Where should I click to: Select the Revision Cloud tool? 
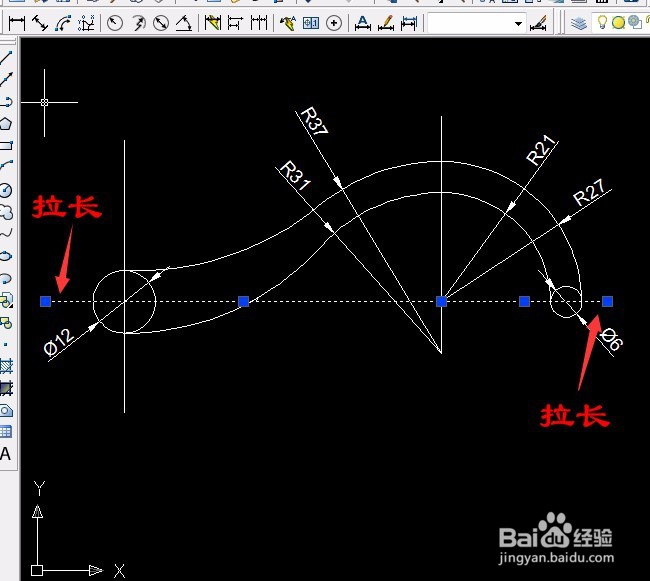(6, 212)
